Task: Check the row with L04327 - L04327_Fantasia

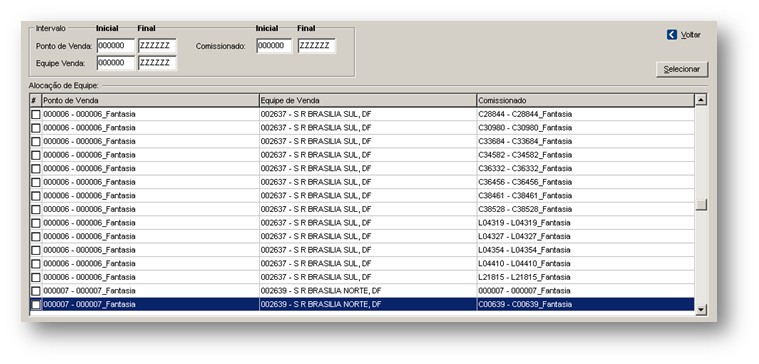Action: point(36,237)
